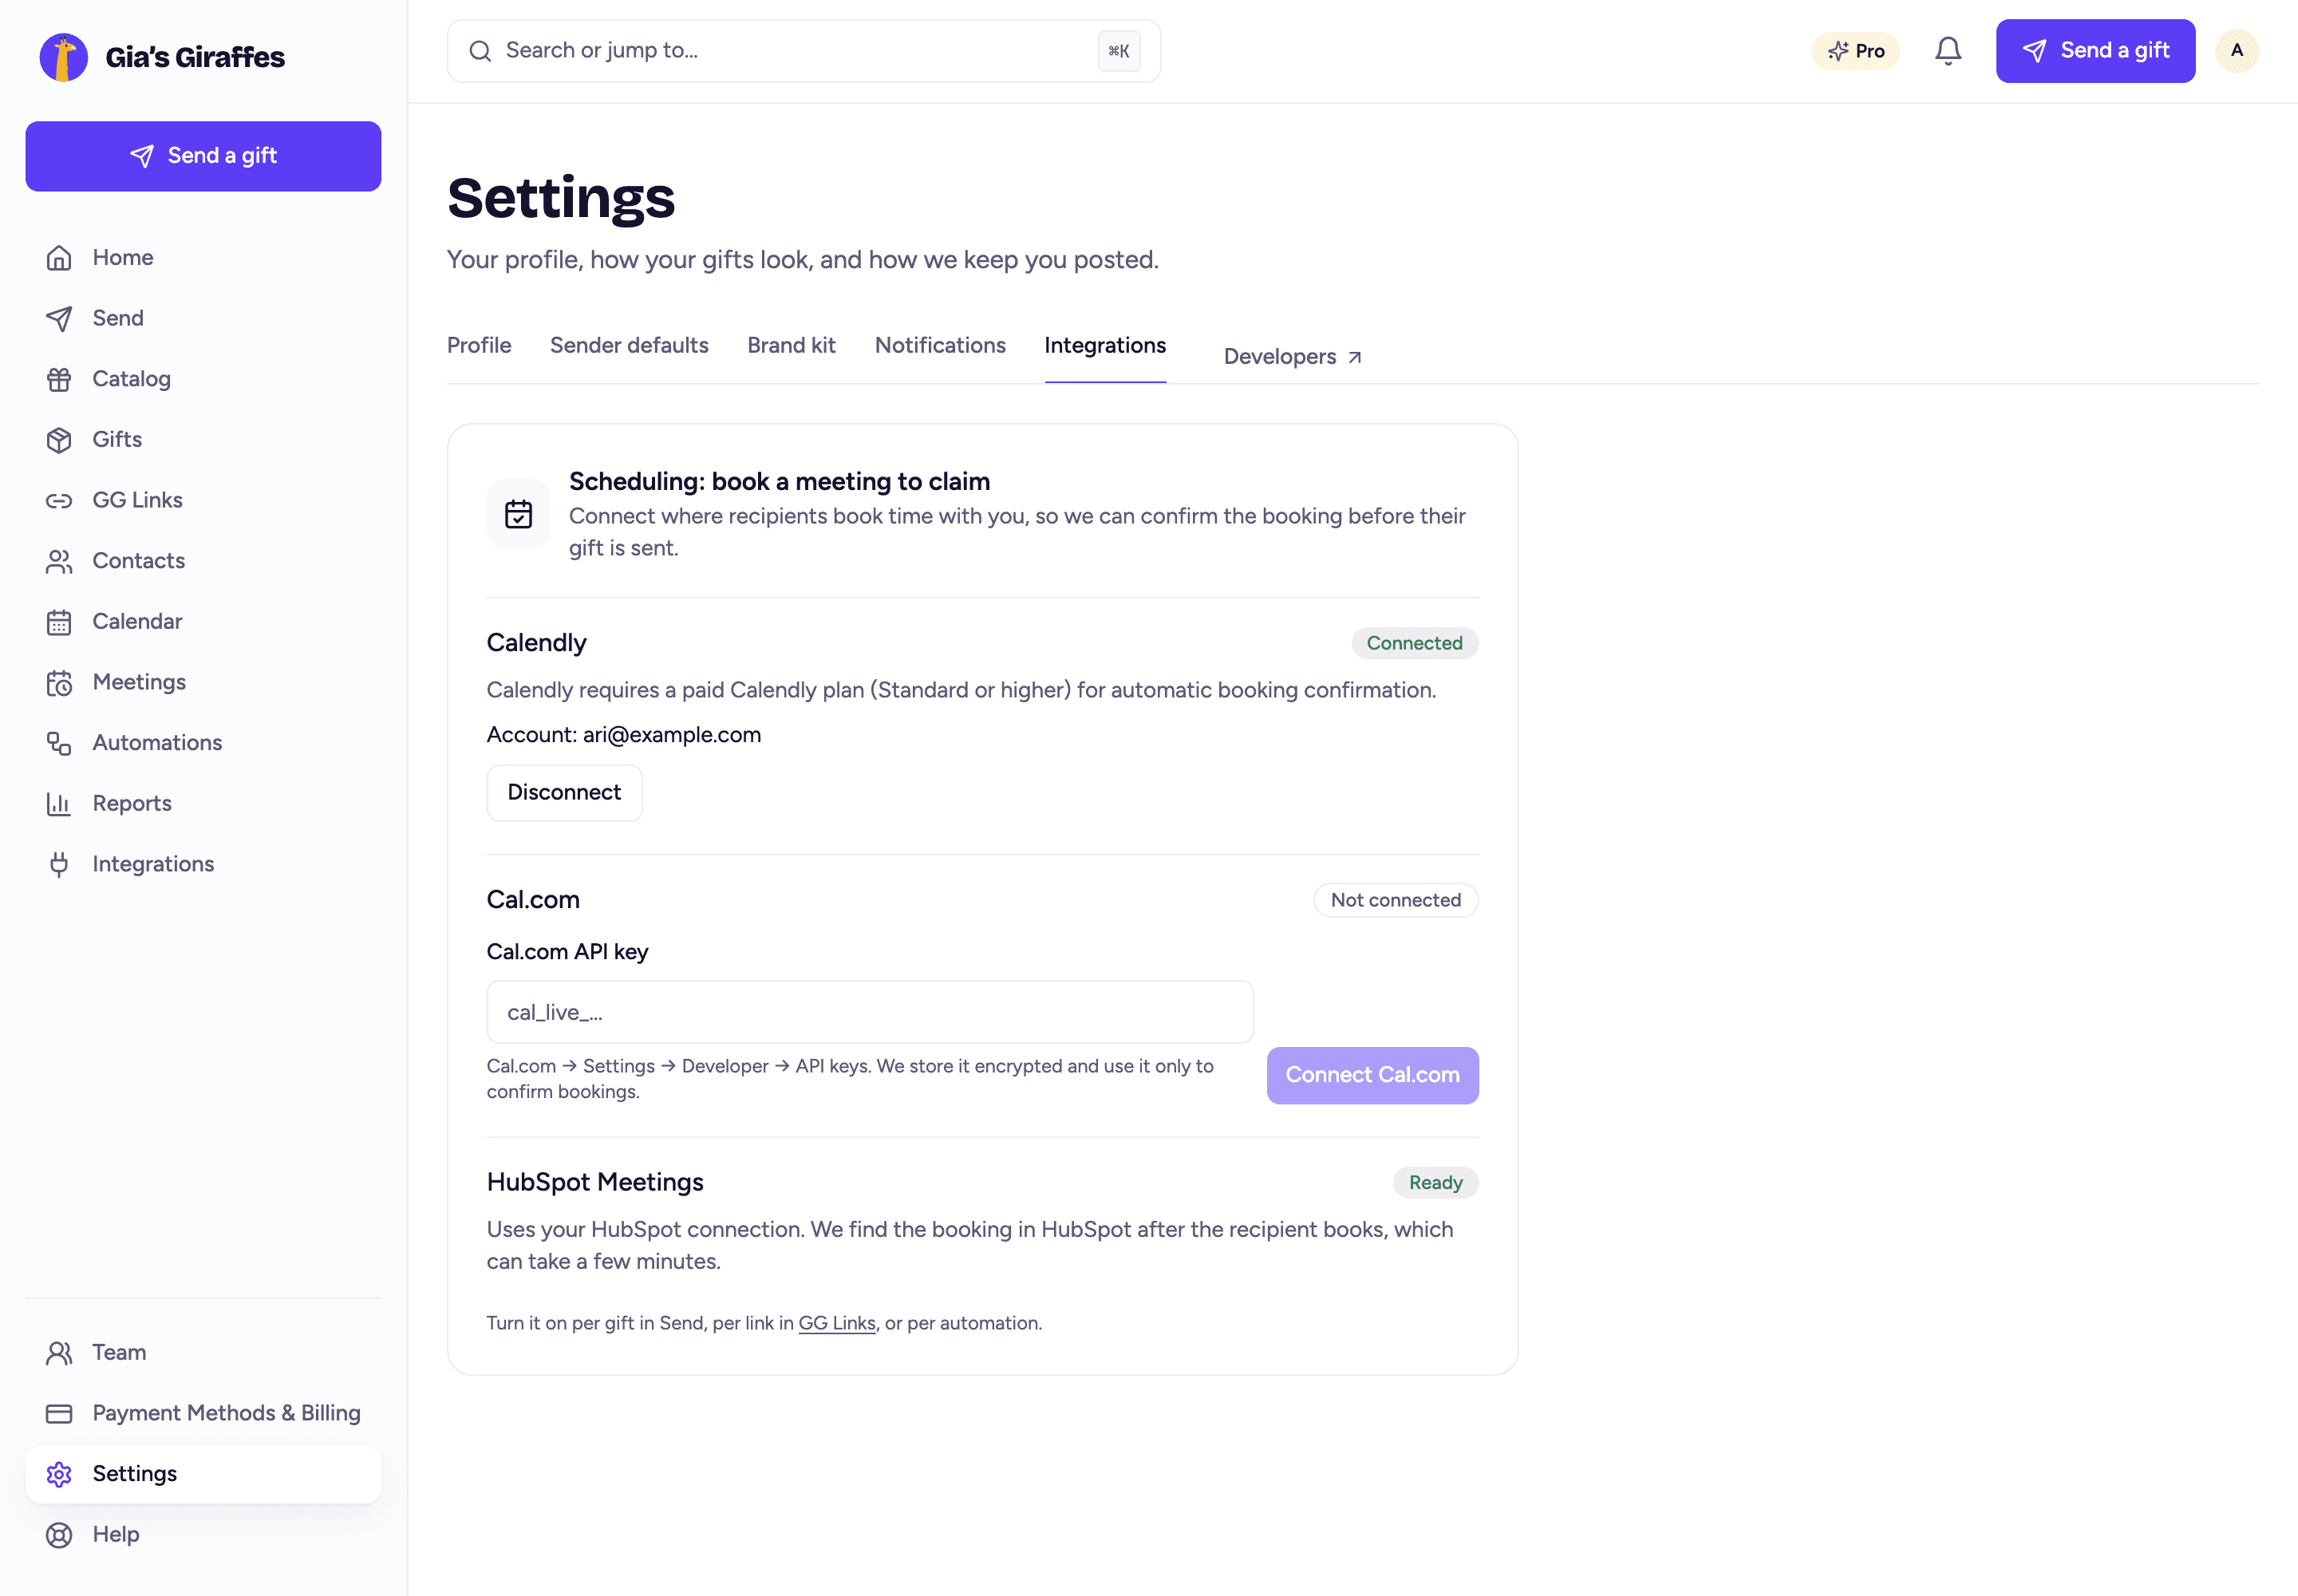Click the HubSpot Ready badge

[x=1435, y=1183]
